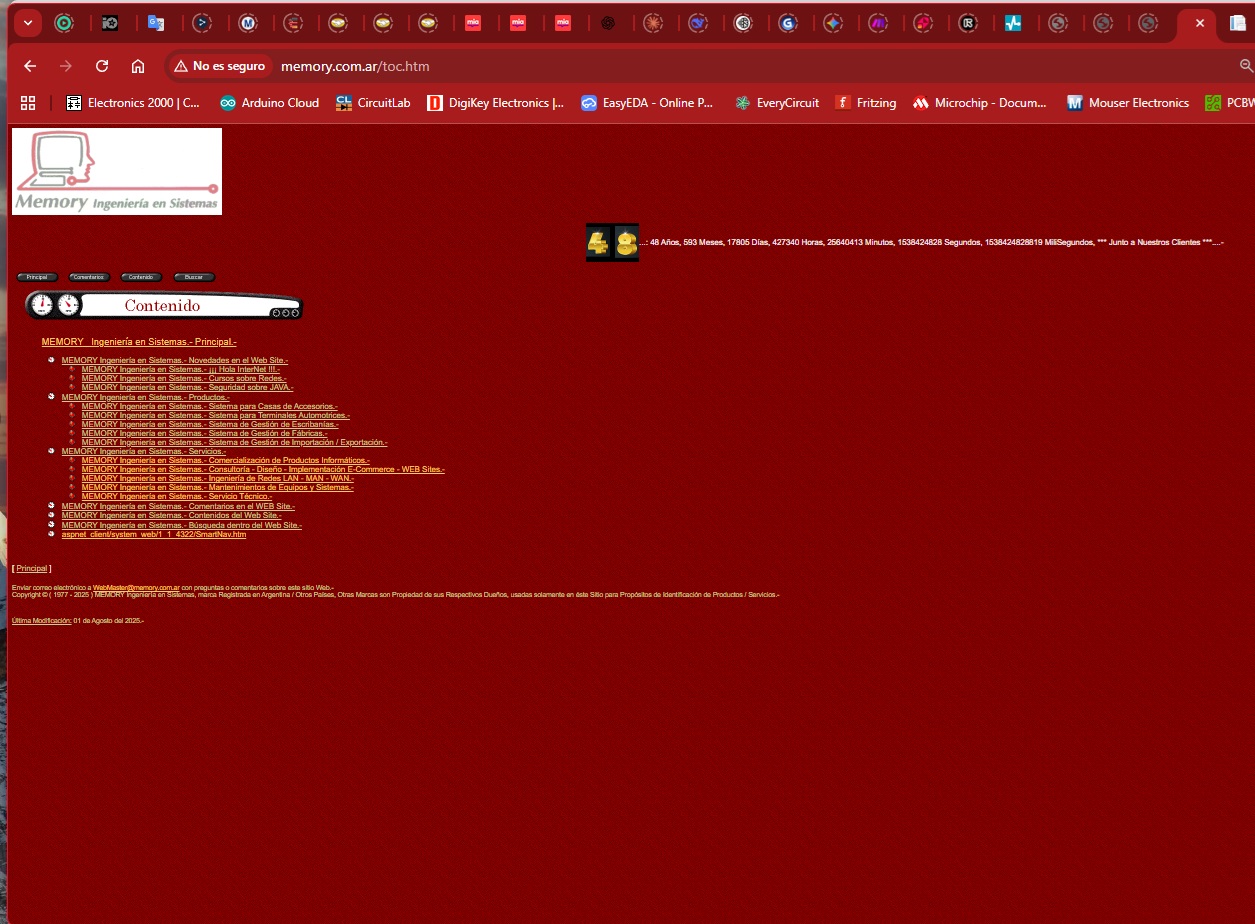This screenshot has height=924, width=1255.
Task: Open the EasyEDA bookmark
Action: 647,102
